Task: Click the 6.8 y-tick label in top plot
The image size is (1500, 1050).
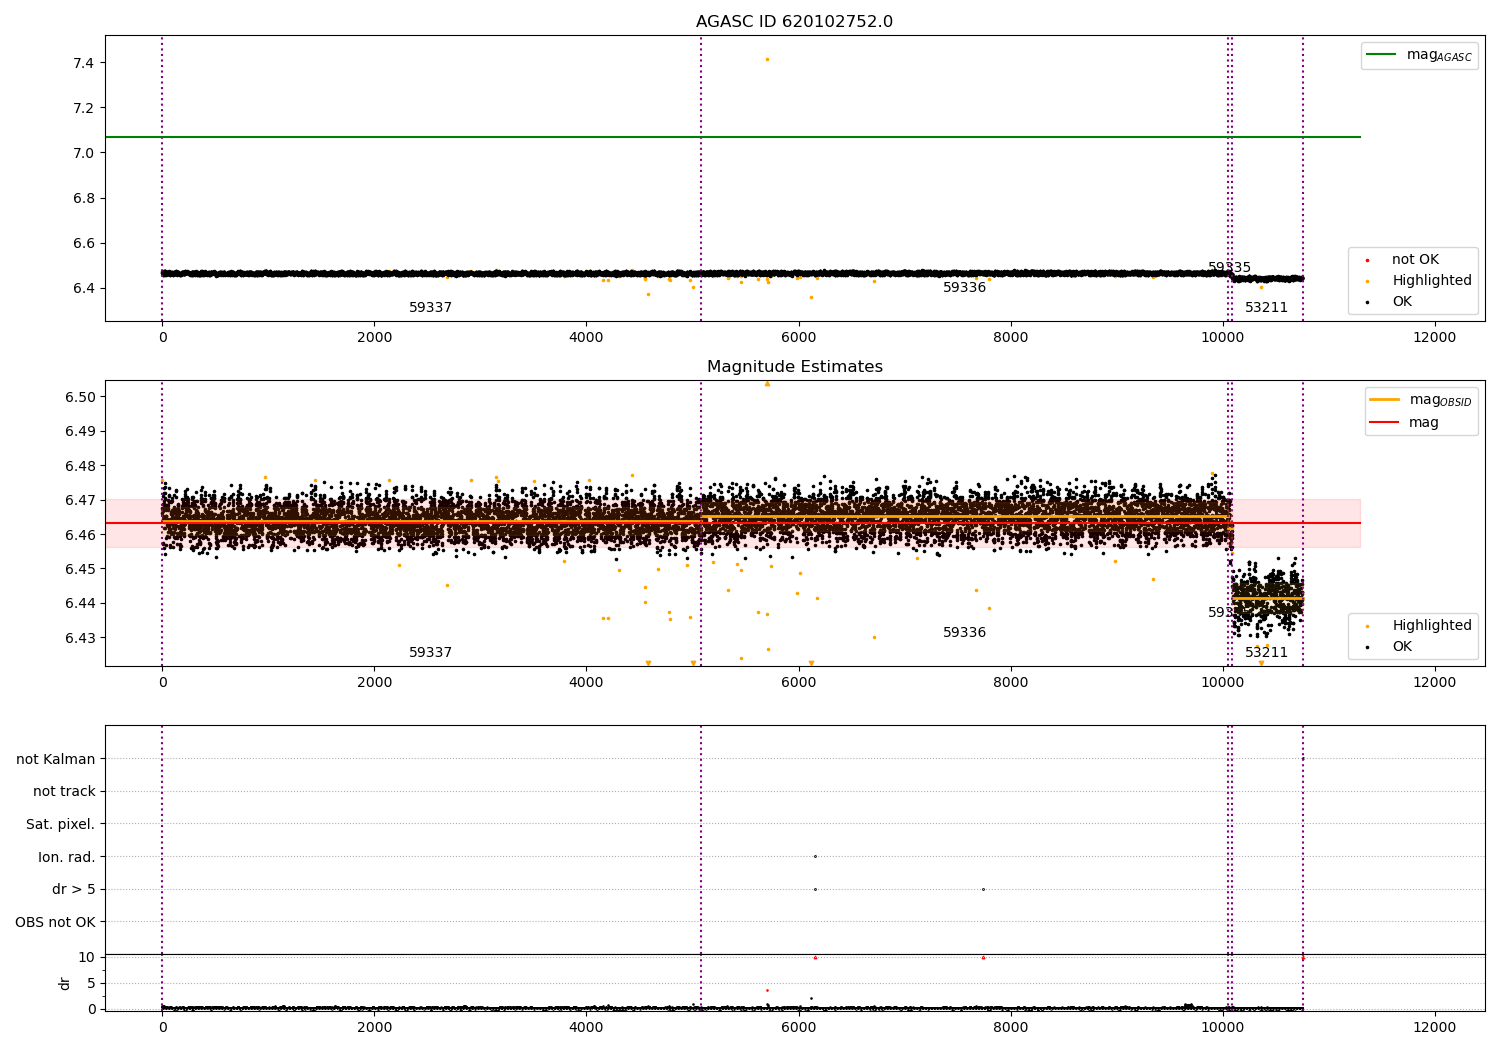Action: (x=83, y=198)
